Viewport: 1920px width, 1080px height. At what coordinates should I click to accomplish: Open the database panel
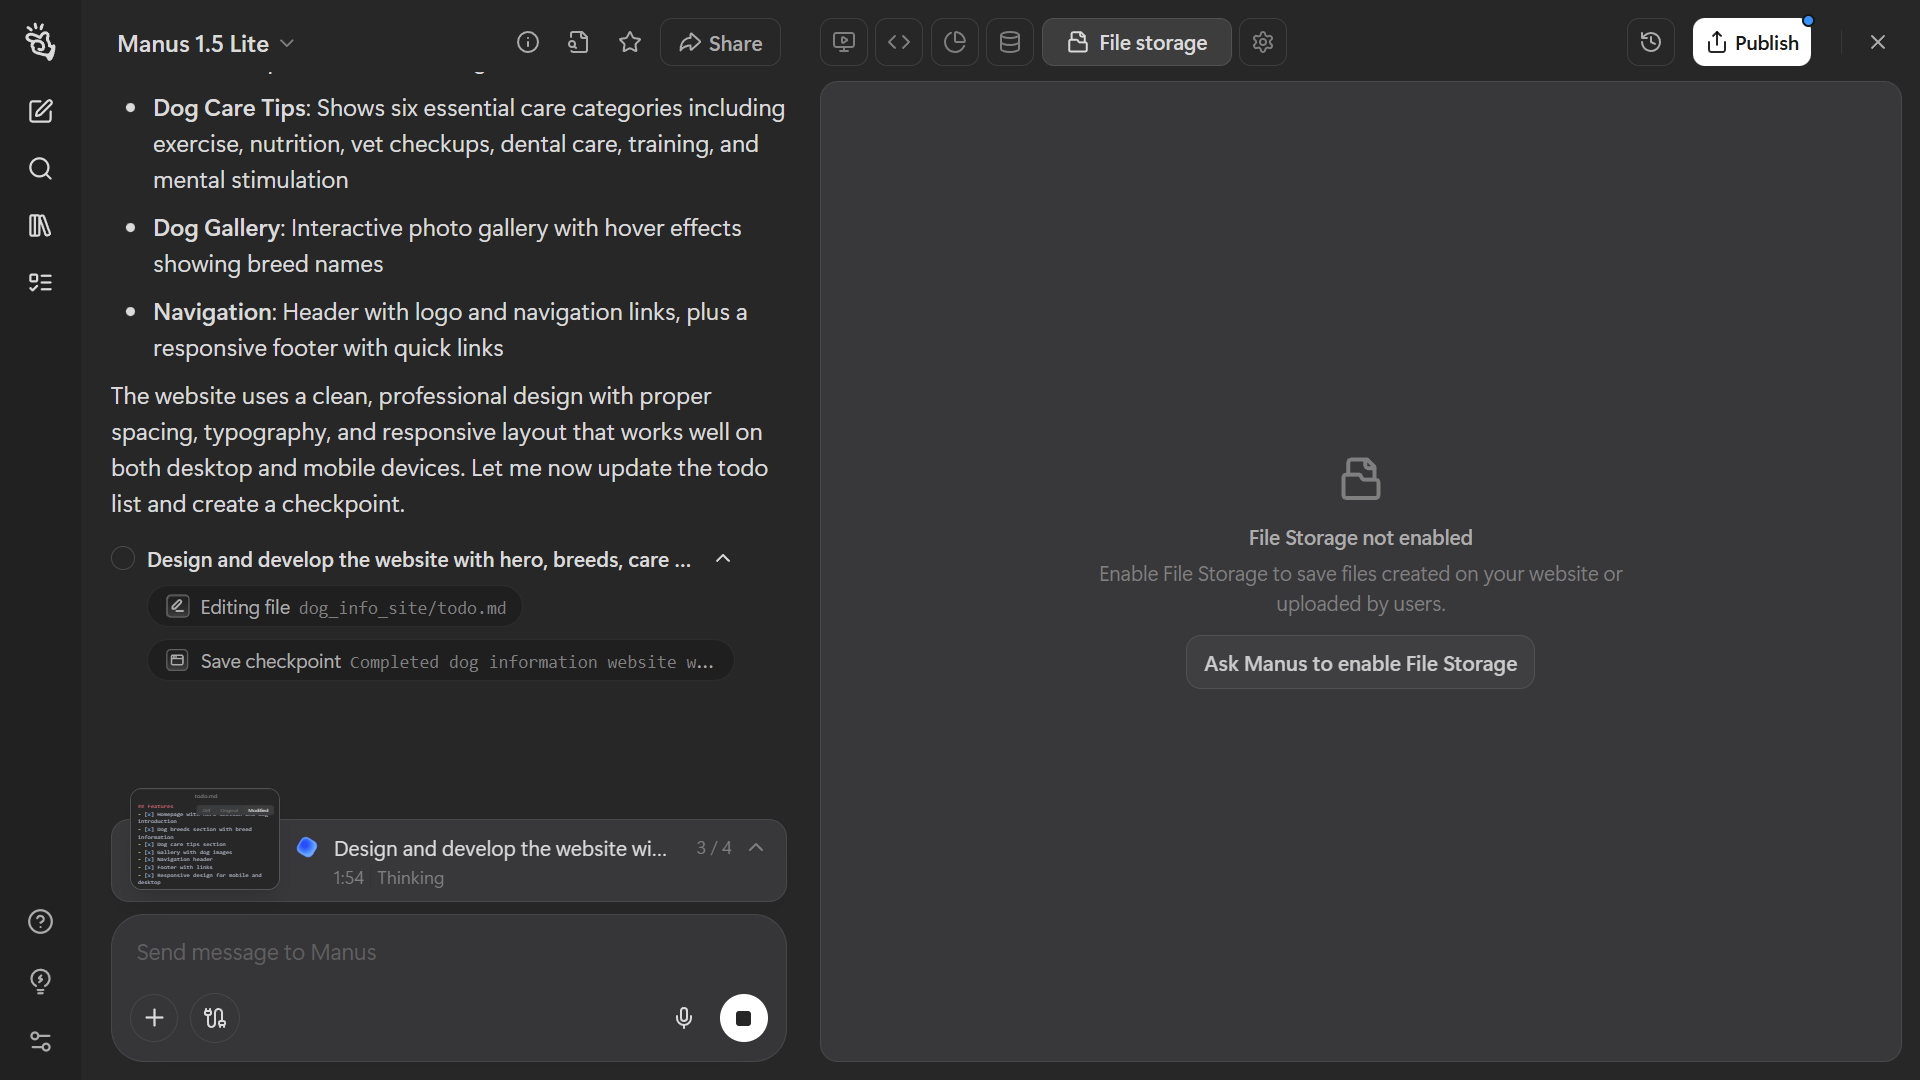(1010, 42)
